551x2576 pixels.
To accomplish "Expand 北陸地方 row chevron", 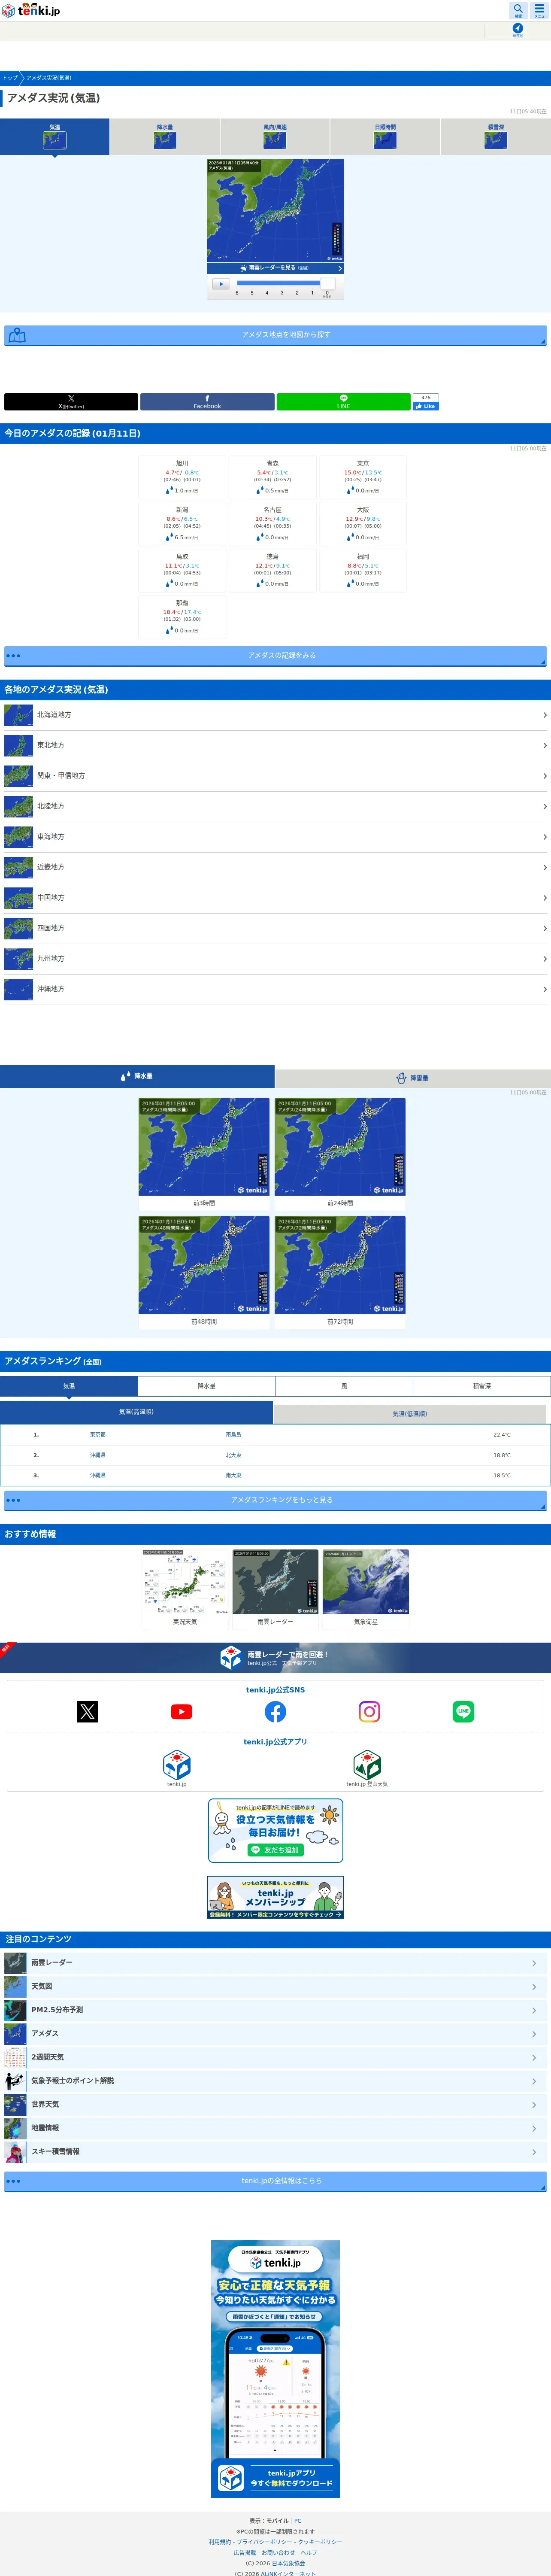I will [x=544, y=807].
